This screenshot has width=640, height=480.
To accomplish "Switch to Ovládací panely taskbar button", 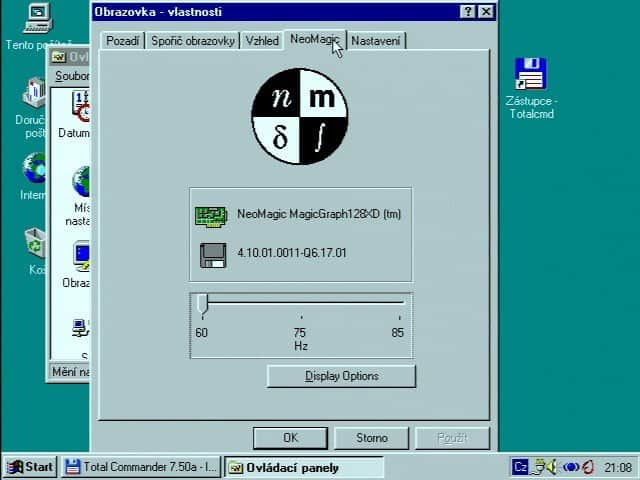I will pos(304,467).
